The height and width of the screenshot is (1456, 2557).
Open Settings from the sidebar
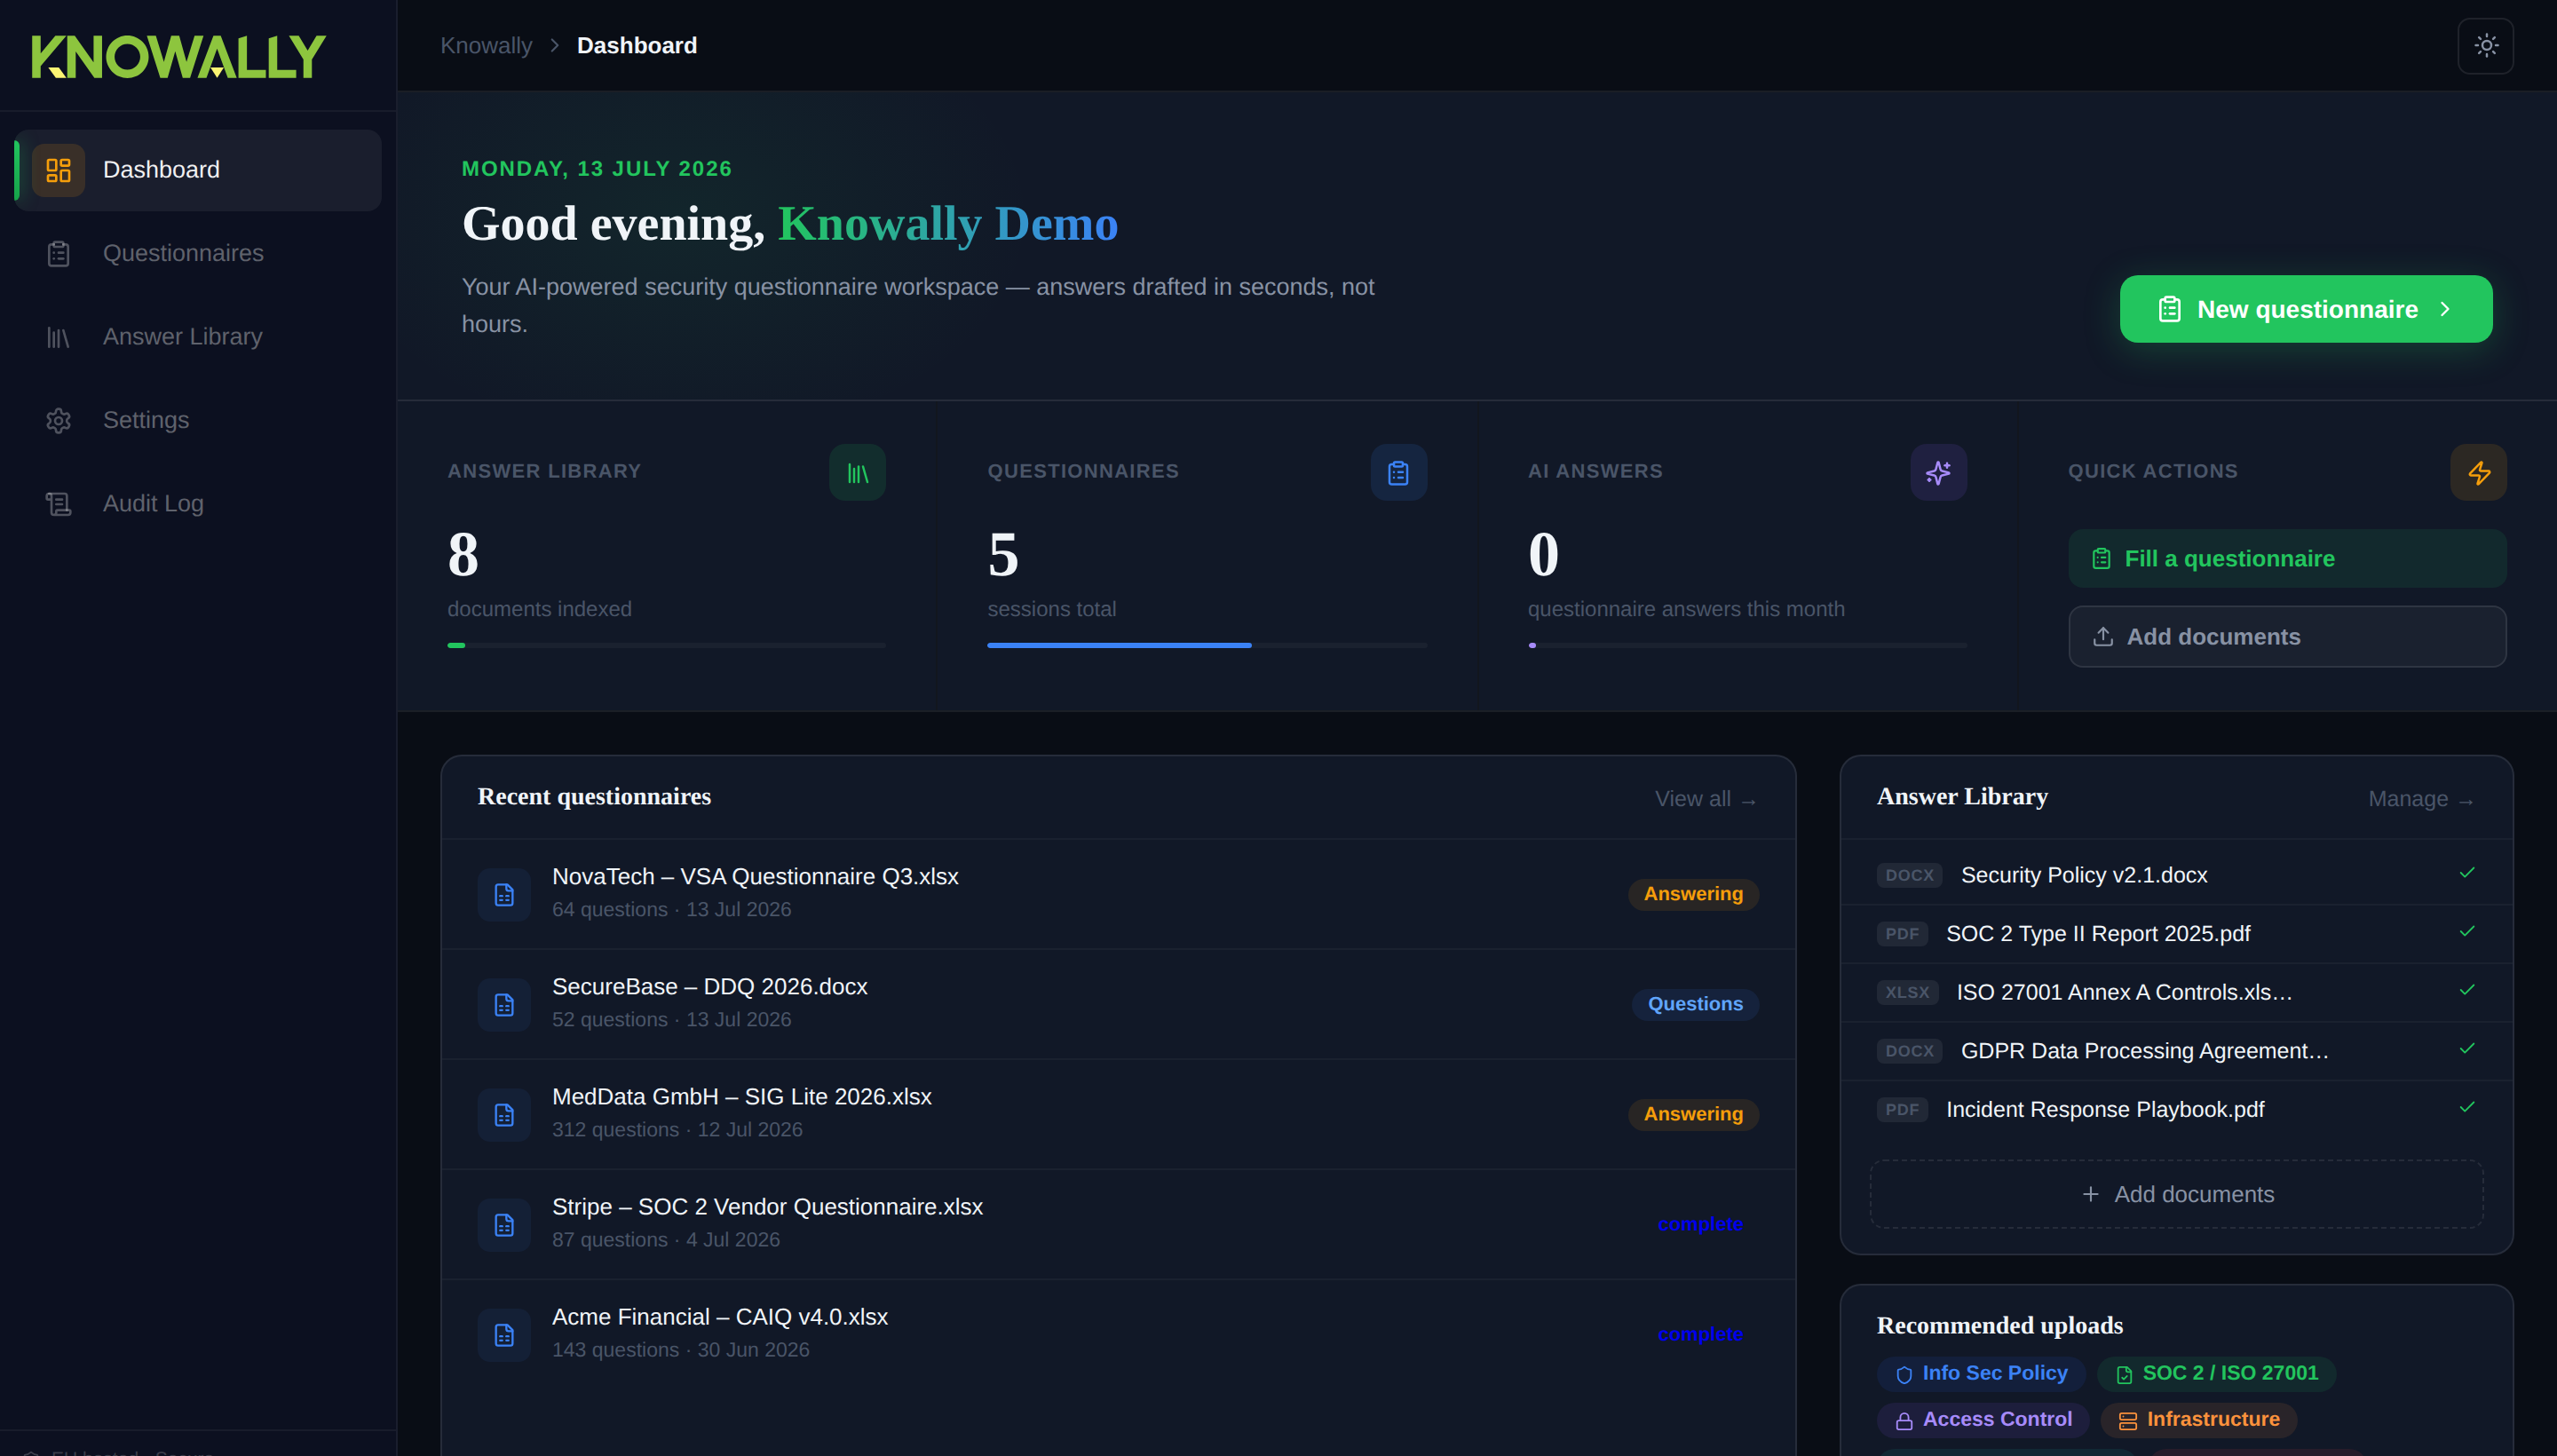198,421
